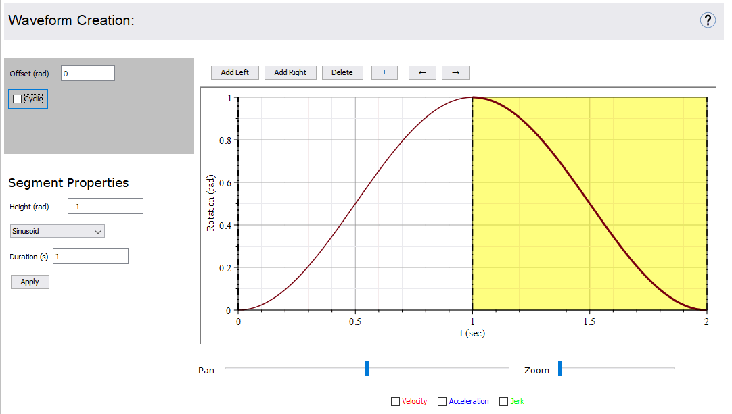Enable the Cyclic checkbox

coord(16,98)
